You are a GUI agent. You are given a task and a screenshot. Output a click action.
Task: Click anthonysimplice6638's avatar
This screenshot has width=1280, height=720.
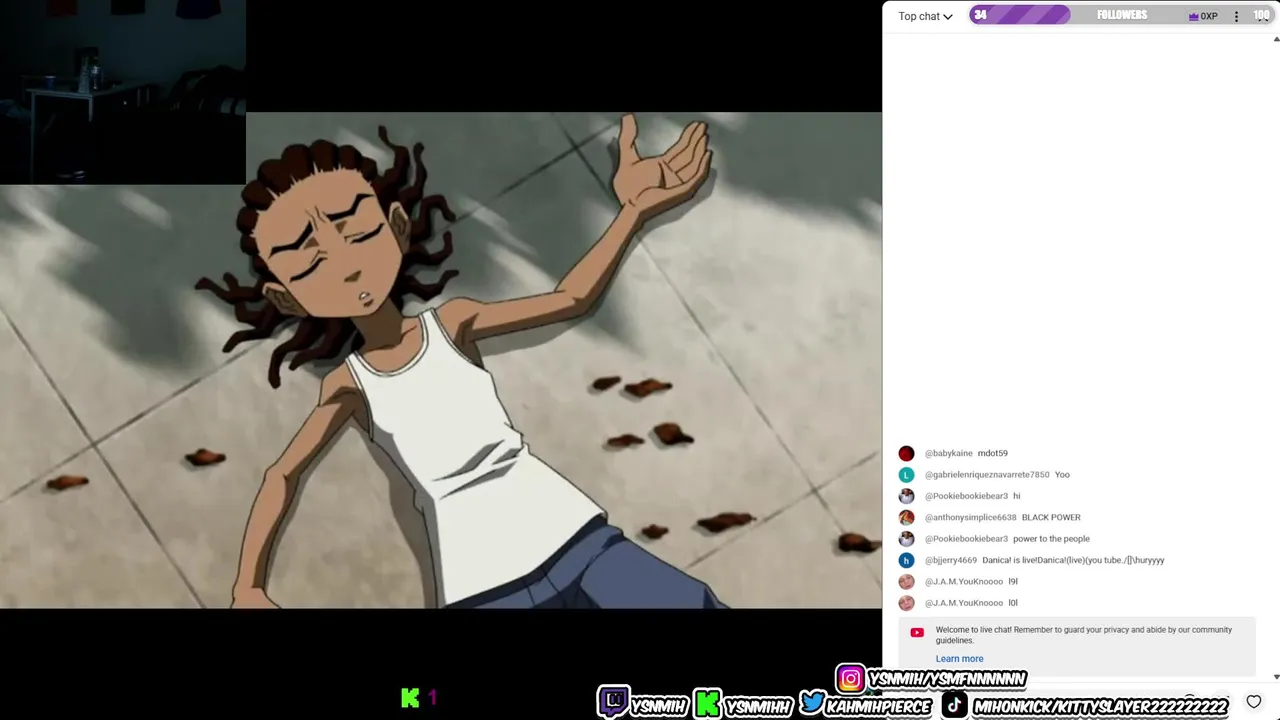coord(906,517)
